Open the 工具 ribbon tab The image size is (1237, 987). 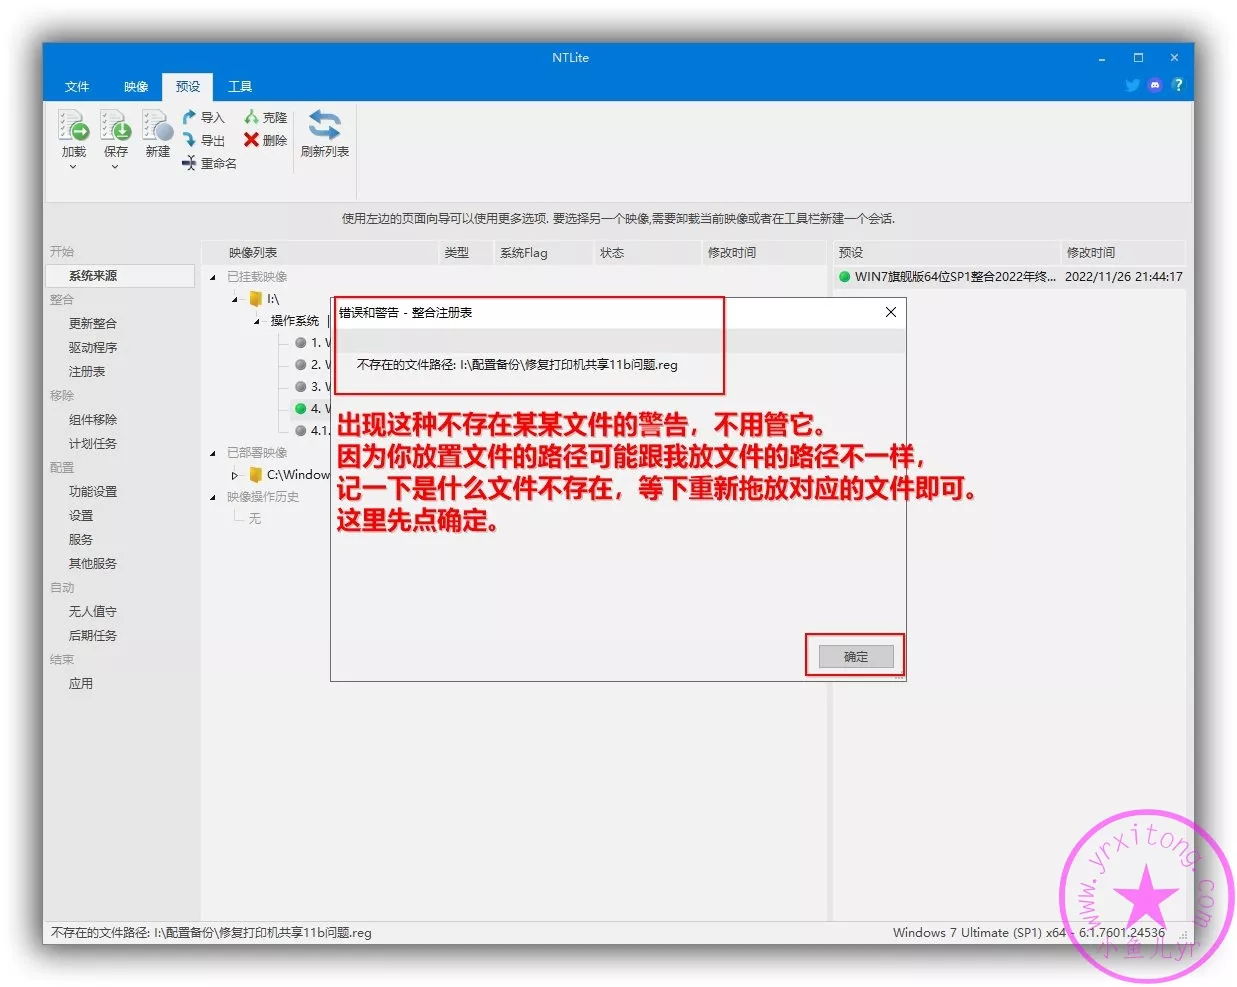[x=240, y=87]
